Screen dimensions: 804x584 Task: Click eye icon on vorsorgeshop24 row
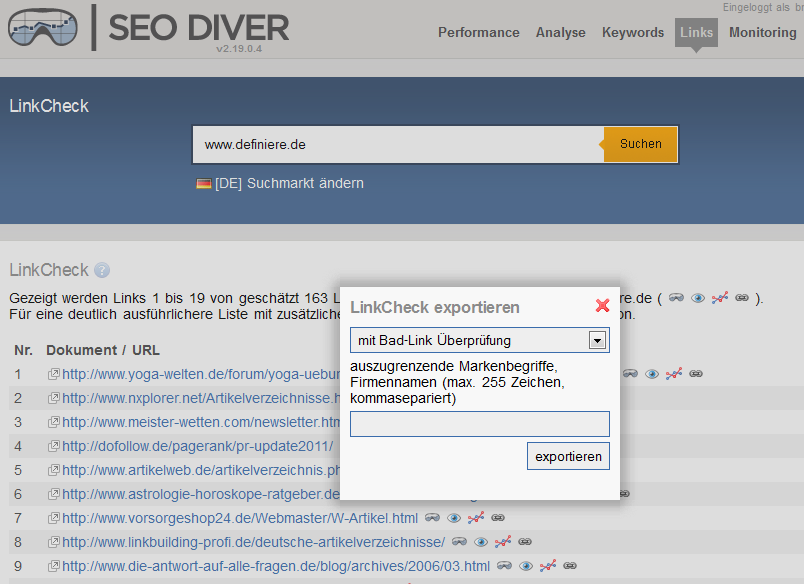tap(454, 518)
